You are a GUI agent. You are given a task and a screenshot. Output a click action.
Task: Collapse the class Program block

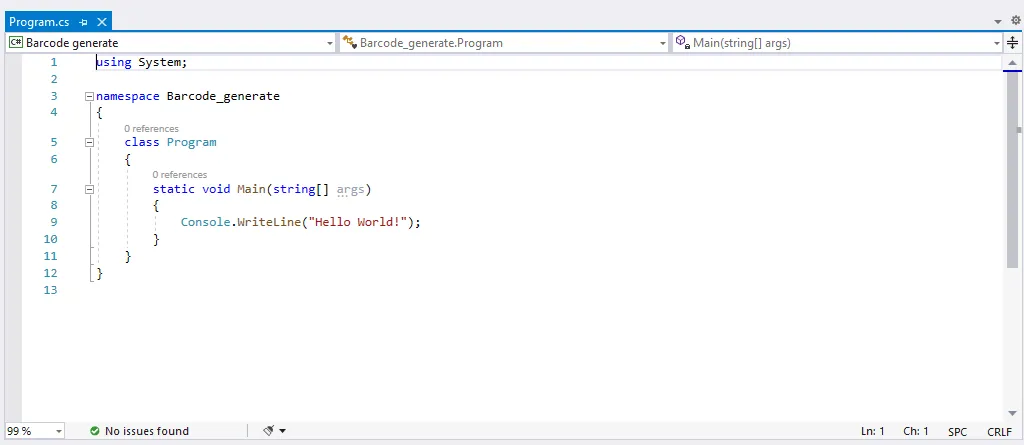tap(89, 142)
